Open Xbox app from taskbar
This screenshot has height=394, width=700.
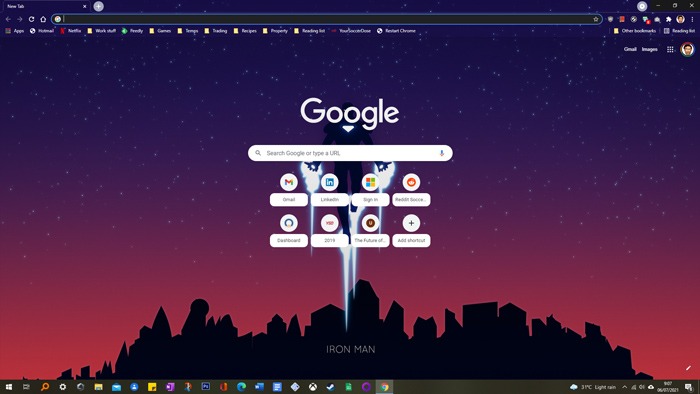click(312, 387)
